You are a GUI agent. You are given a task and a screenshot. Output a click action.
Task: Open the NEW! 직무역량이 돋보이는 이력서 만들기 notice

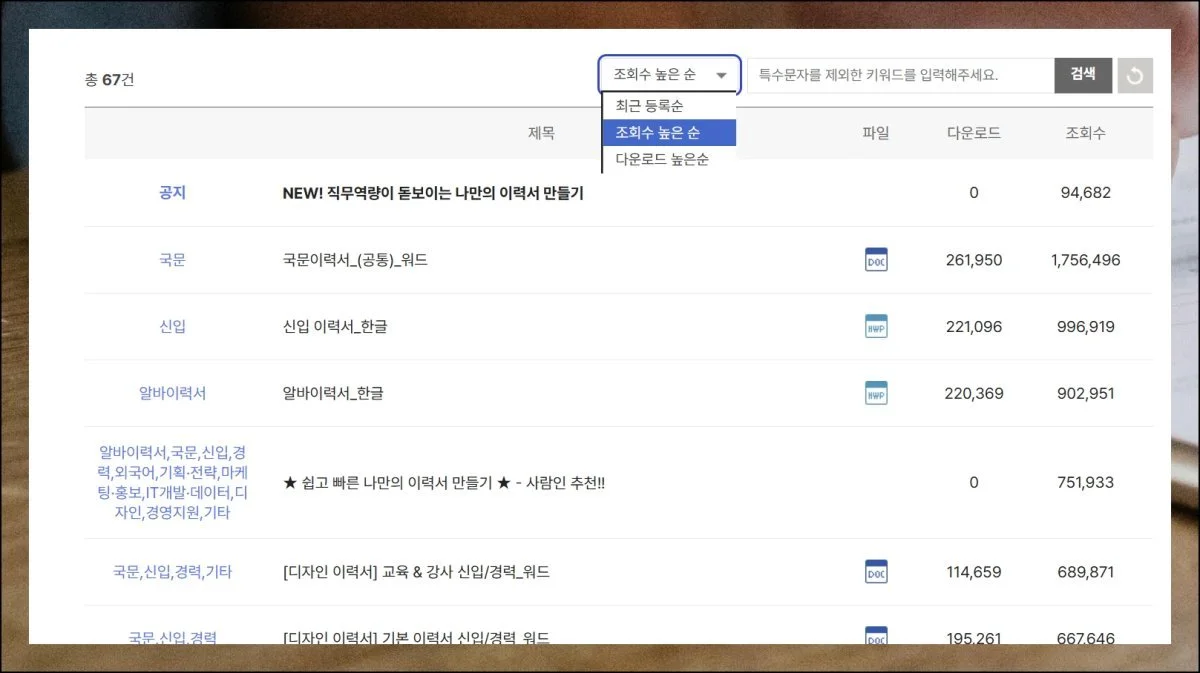pyautogui.click(x=435, y=193)
